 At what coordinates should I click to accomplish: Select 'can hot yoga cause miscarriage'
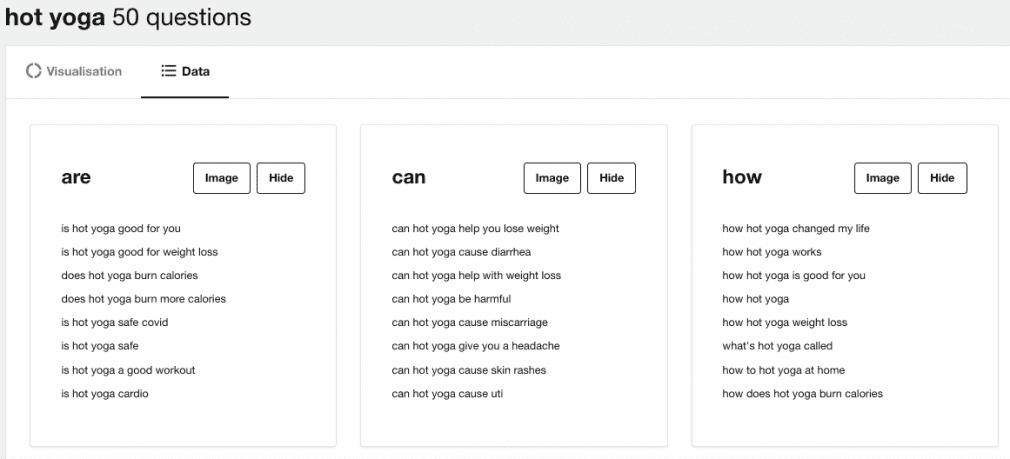[x=470, y=323]
